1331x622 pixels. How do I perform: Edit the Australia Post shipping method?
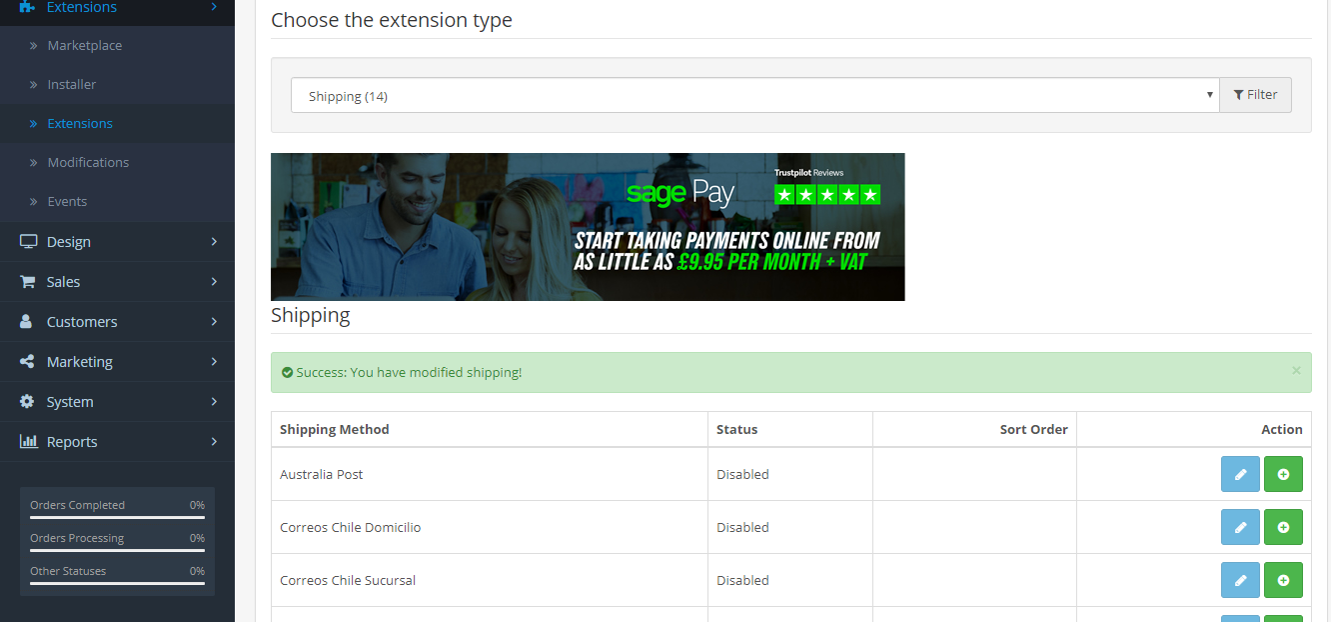[1240, 474]
